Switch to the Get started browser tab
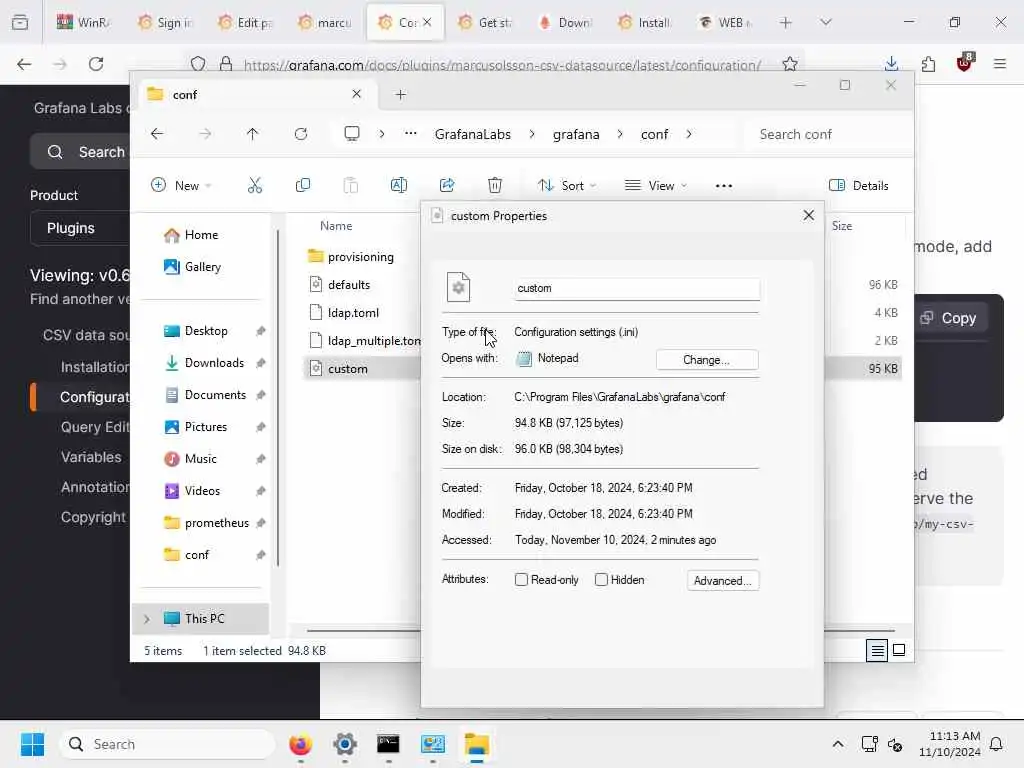 click(486, 23)
